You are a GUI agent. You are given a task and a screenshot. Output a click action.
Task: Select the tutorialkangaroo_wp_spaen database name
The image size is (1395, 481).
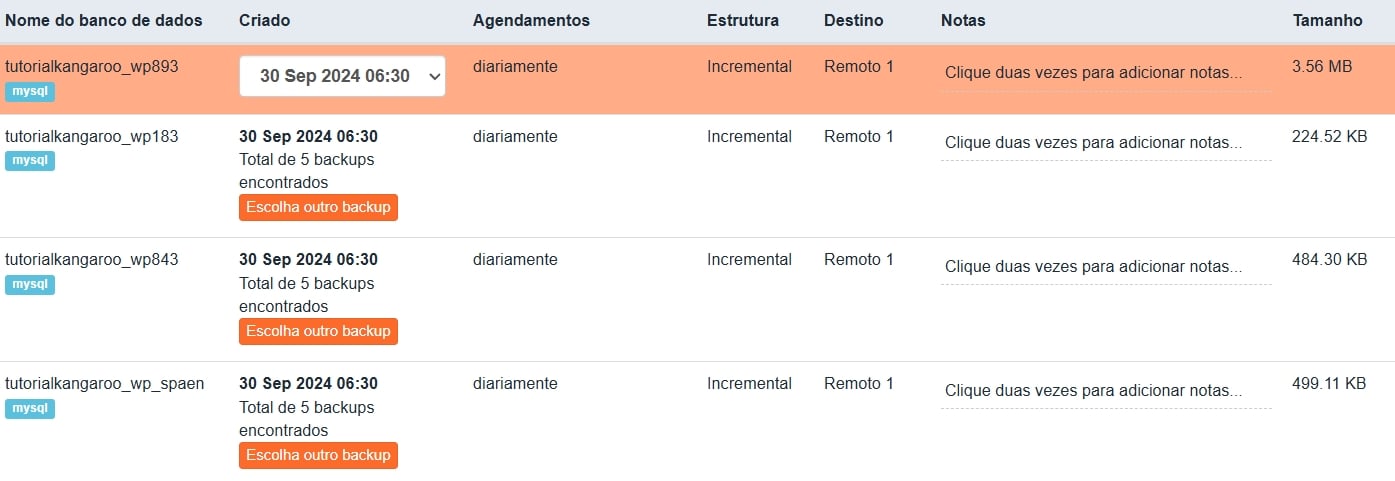pyautogui.click(x=105, y=384)
